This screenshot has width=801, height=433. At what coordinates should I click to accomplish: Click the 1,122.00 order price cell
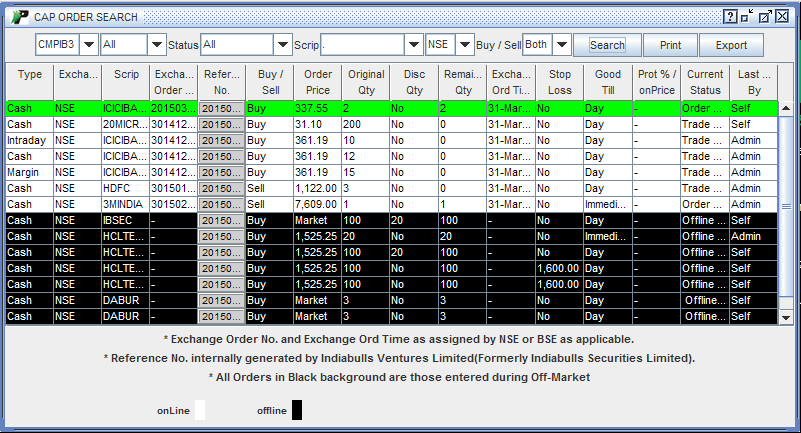click(318, 188)
